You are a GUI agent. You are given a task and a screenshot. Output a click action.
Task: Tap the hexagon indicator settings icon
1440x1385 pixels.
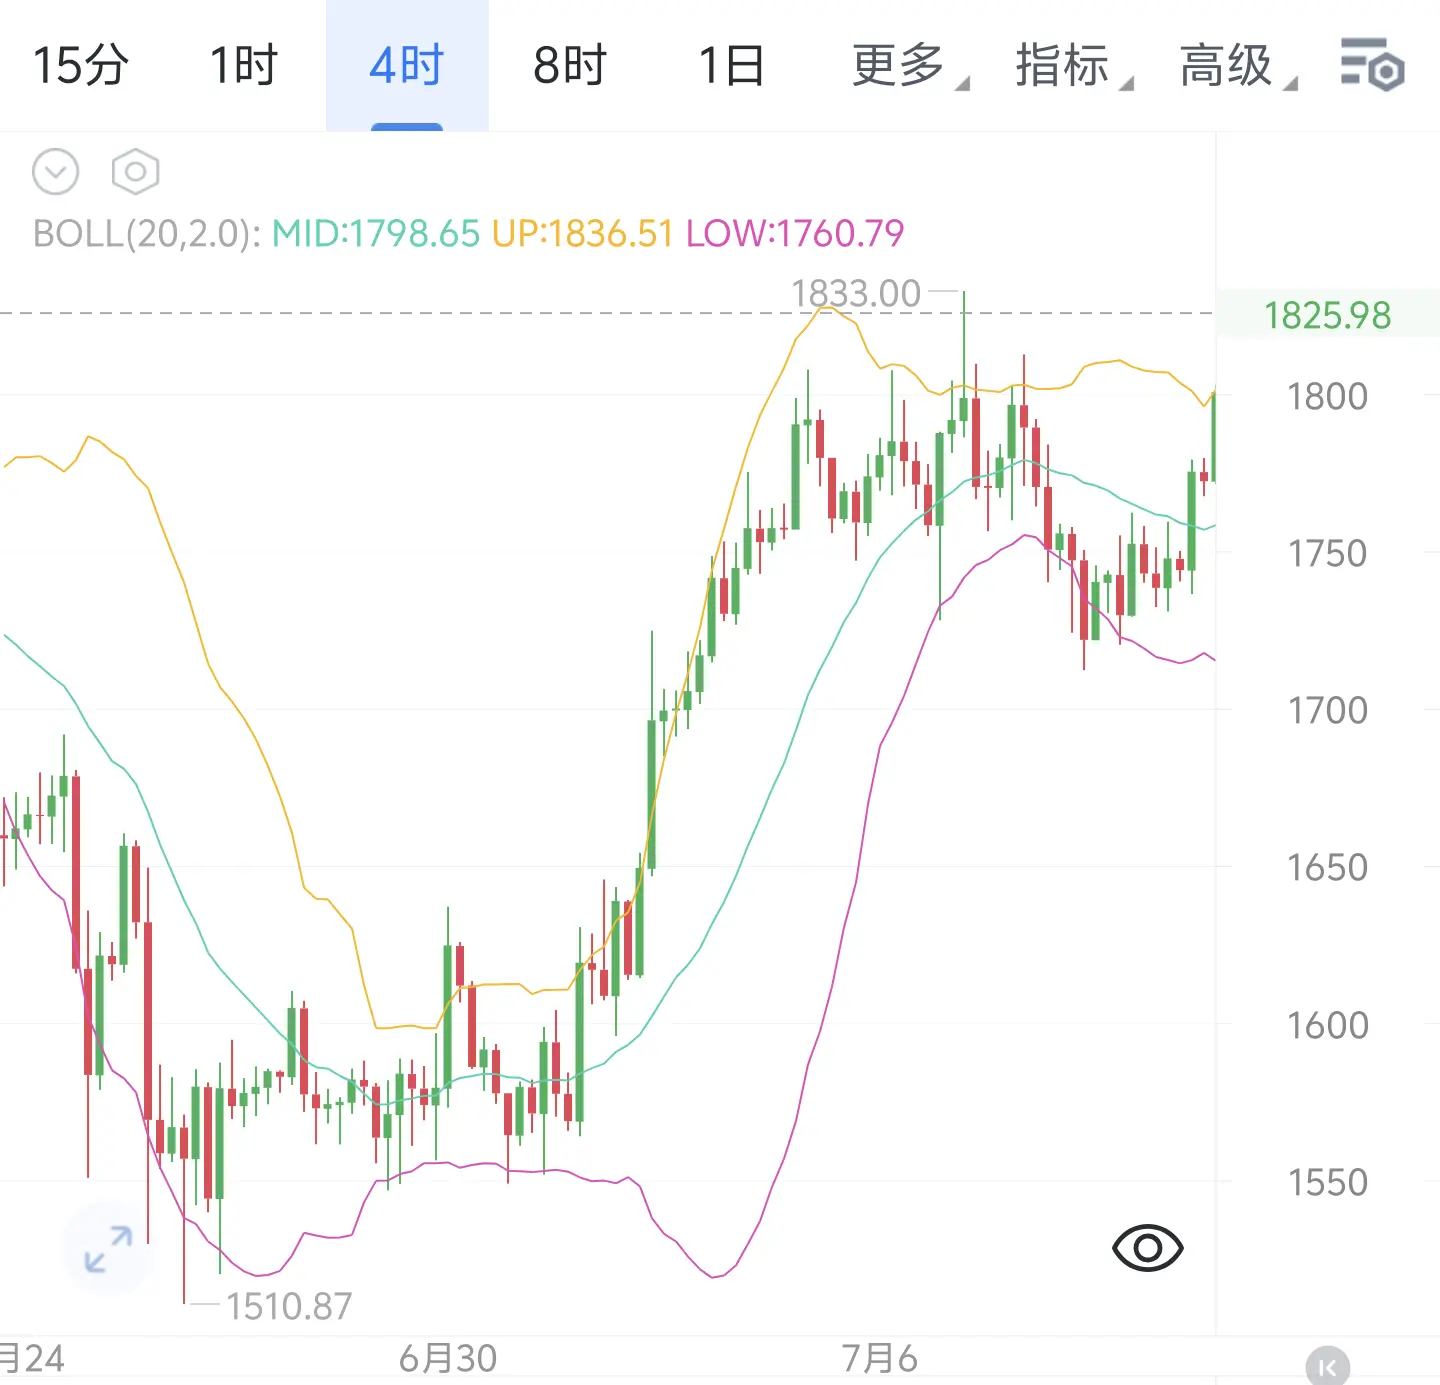(x=135, y=172)
